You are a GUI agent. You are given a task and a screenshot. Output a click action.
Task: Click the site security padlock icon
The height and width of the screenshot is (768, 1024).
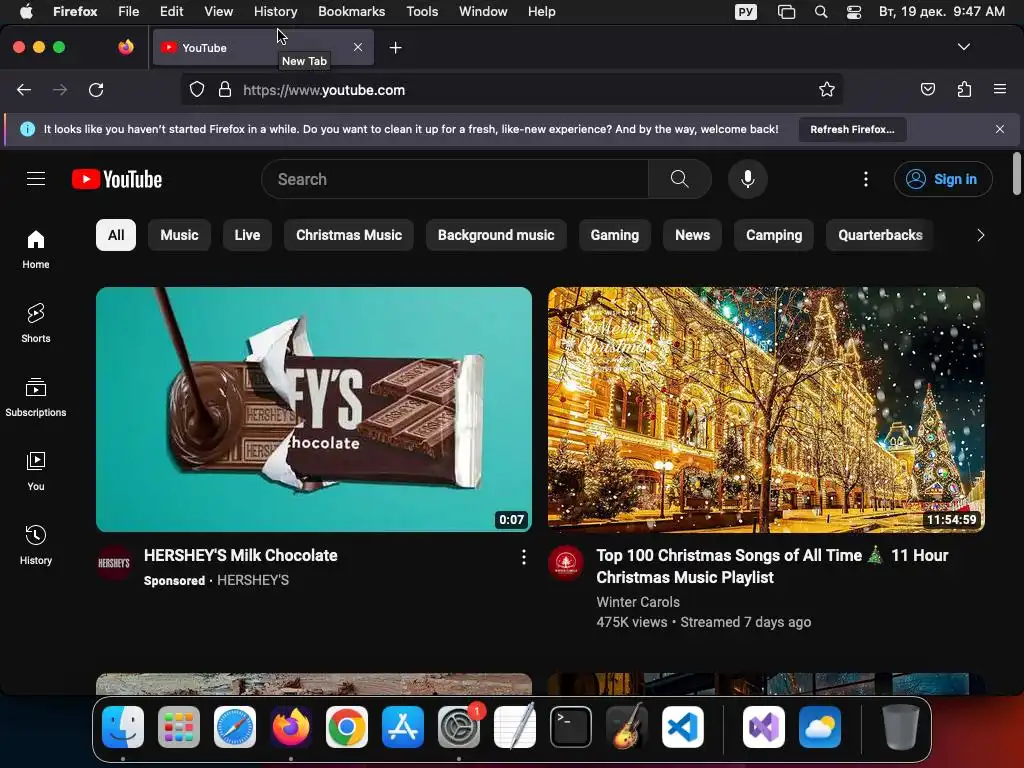[225, 89]
